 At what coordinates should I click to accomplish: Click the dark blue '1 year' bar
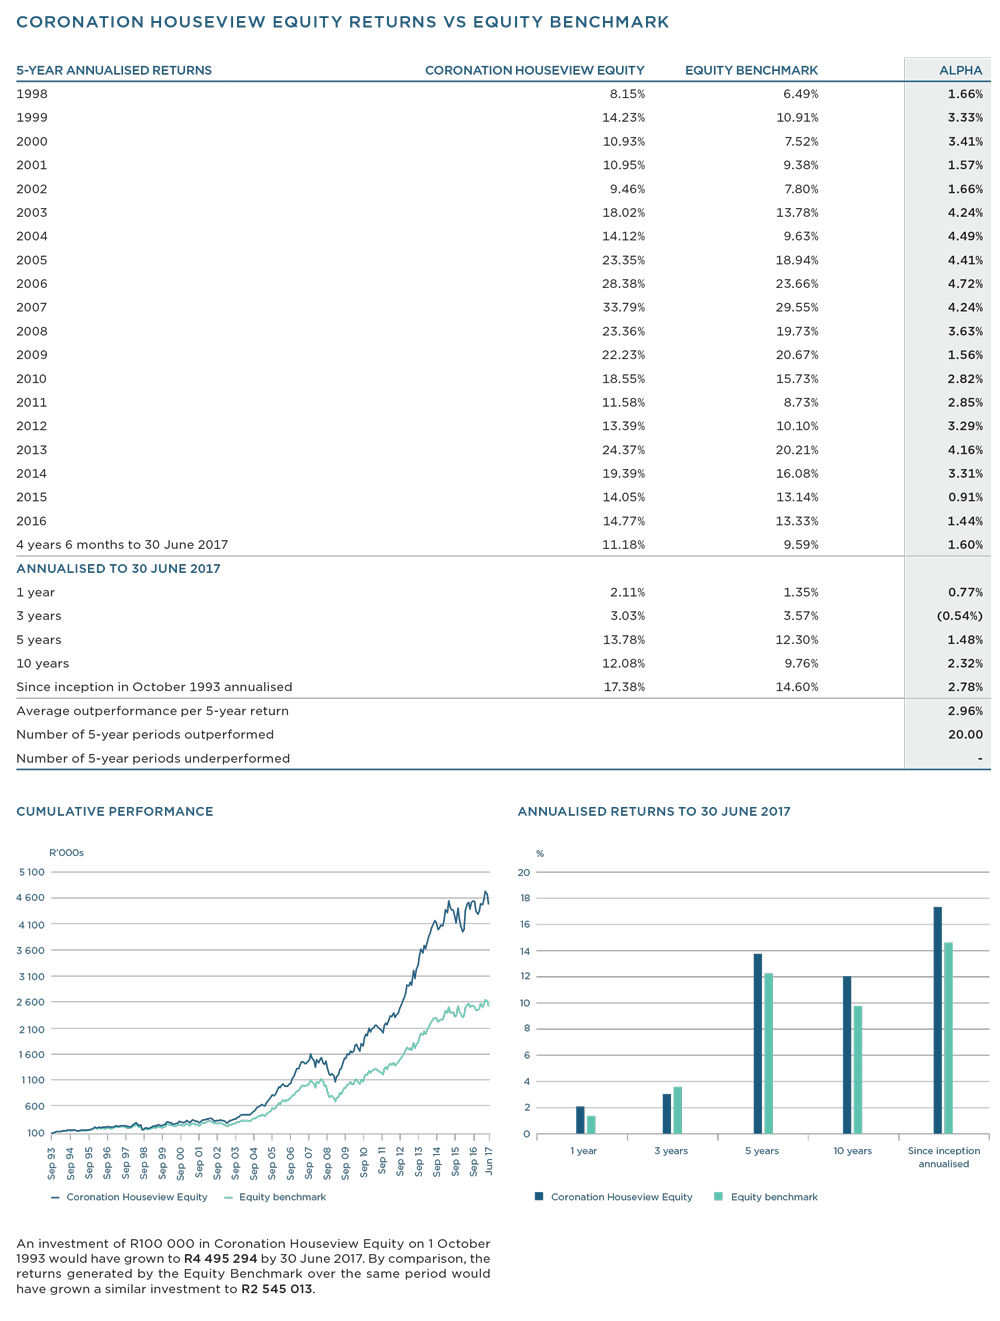coord(581,1120)
